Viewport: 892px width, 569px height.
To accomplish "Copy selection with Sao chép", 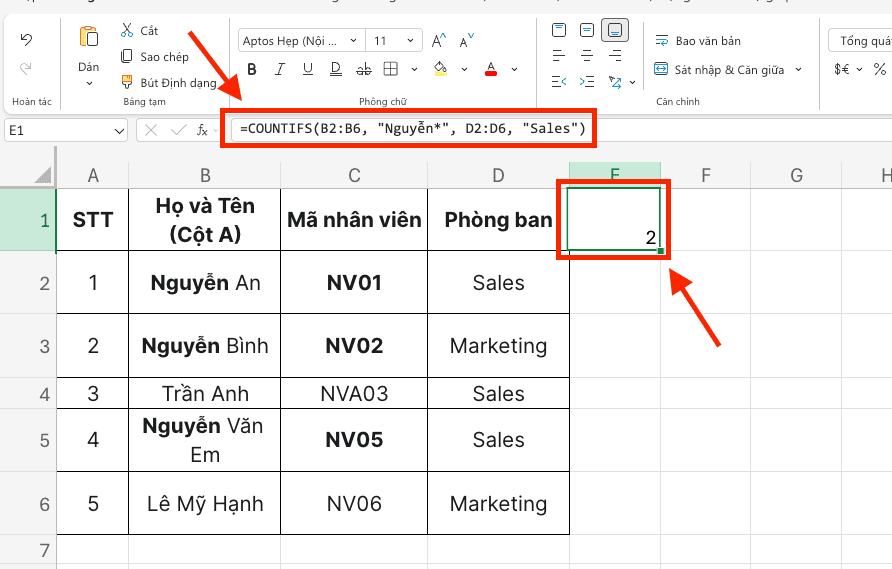I will click(x=155, y=56).
